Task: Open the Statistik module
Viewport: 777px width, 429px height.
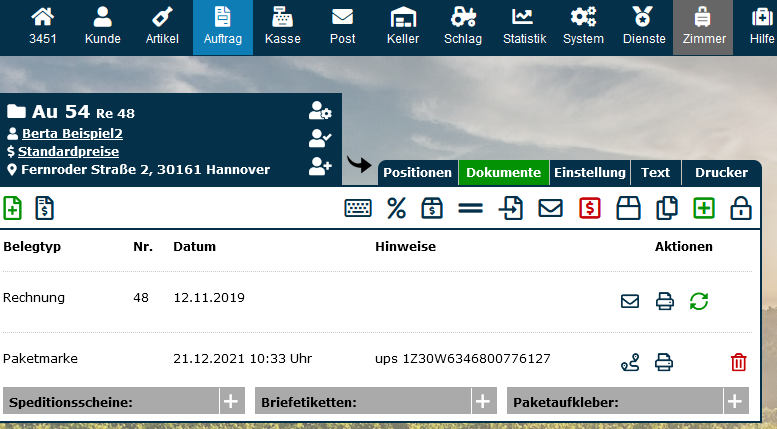Action: coord(523,27)
